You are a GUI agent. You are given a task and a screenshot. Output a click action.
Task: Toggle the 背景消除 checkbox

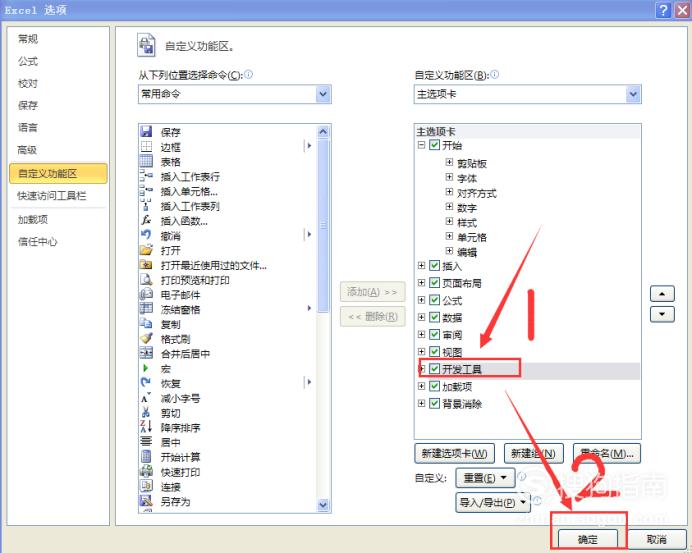pos(434,403)
